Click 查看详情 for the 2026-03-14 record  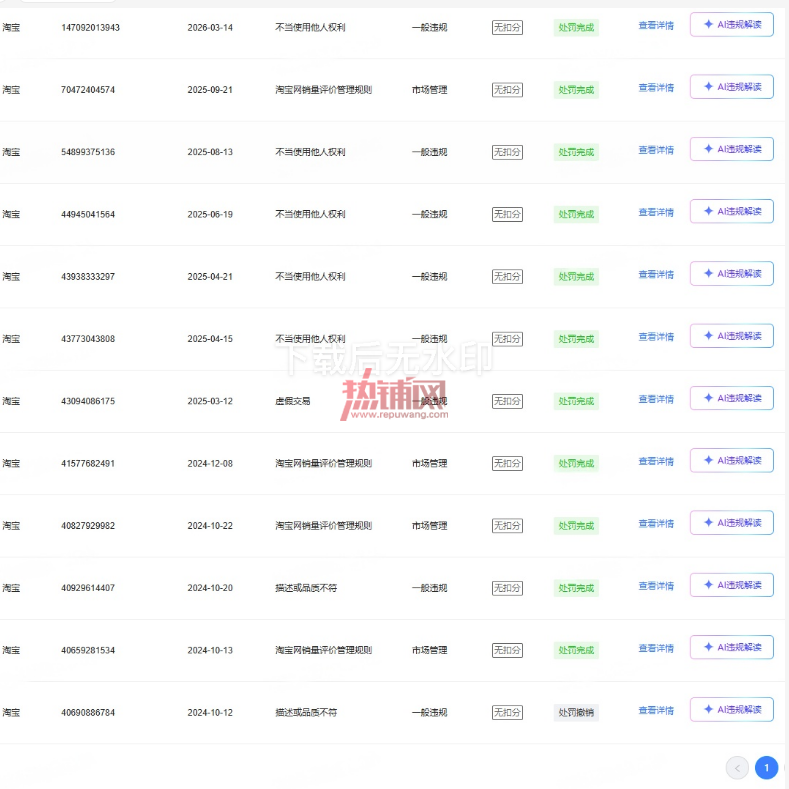pyautogui.click(x=656, y=25)
